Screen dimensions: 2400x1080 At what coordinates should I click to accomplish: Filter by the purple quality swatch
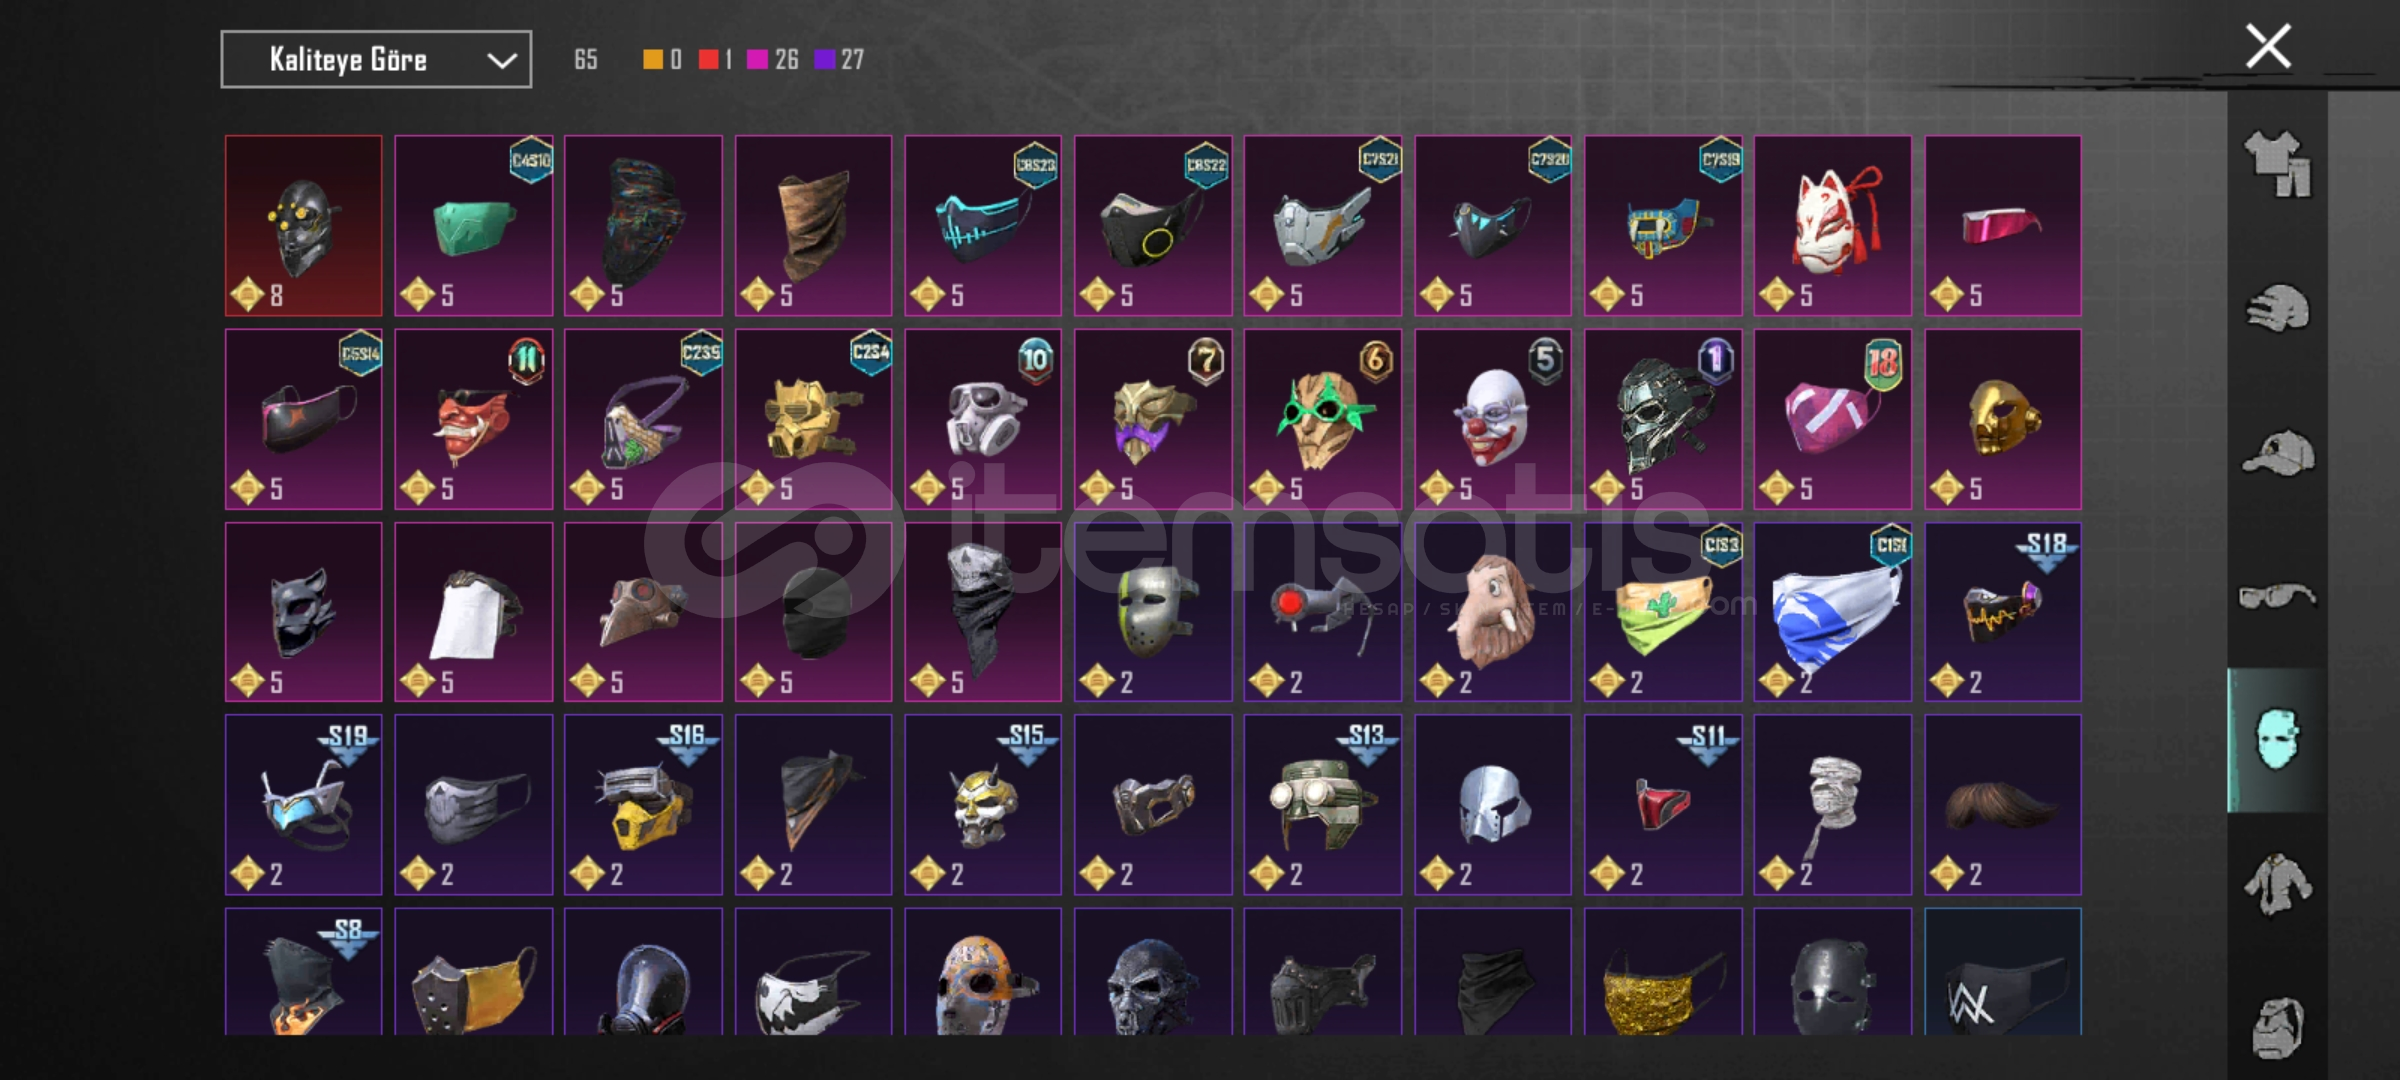point(824,60)
